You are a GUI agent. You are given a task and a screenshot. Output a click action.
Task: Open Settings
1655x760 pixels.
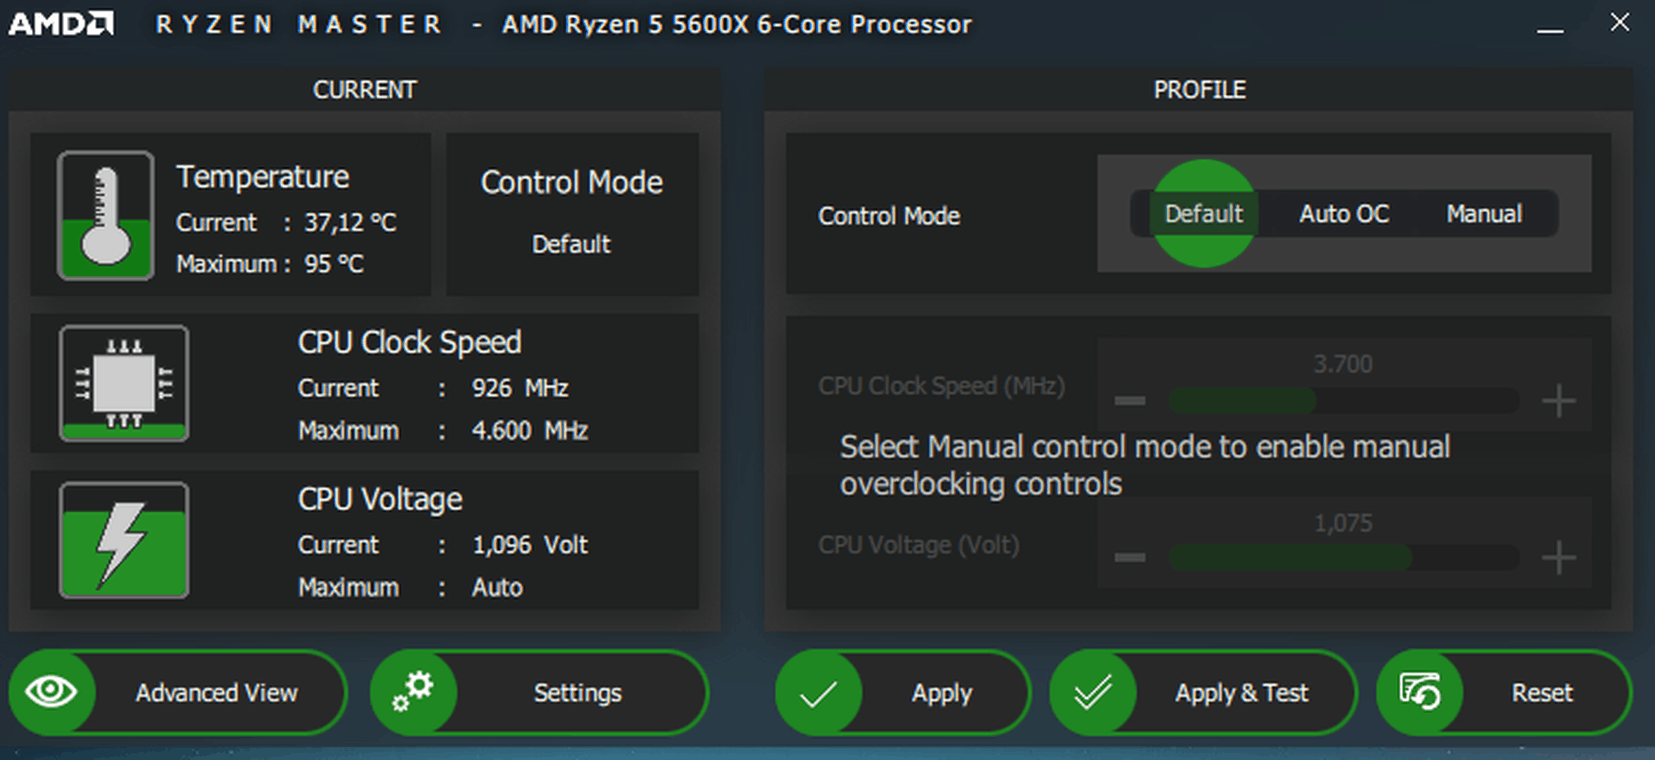pos(539,692)
